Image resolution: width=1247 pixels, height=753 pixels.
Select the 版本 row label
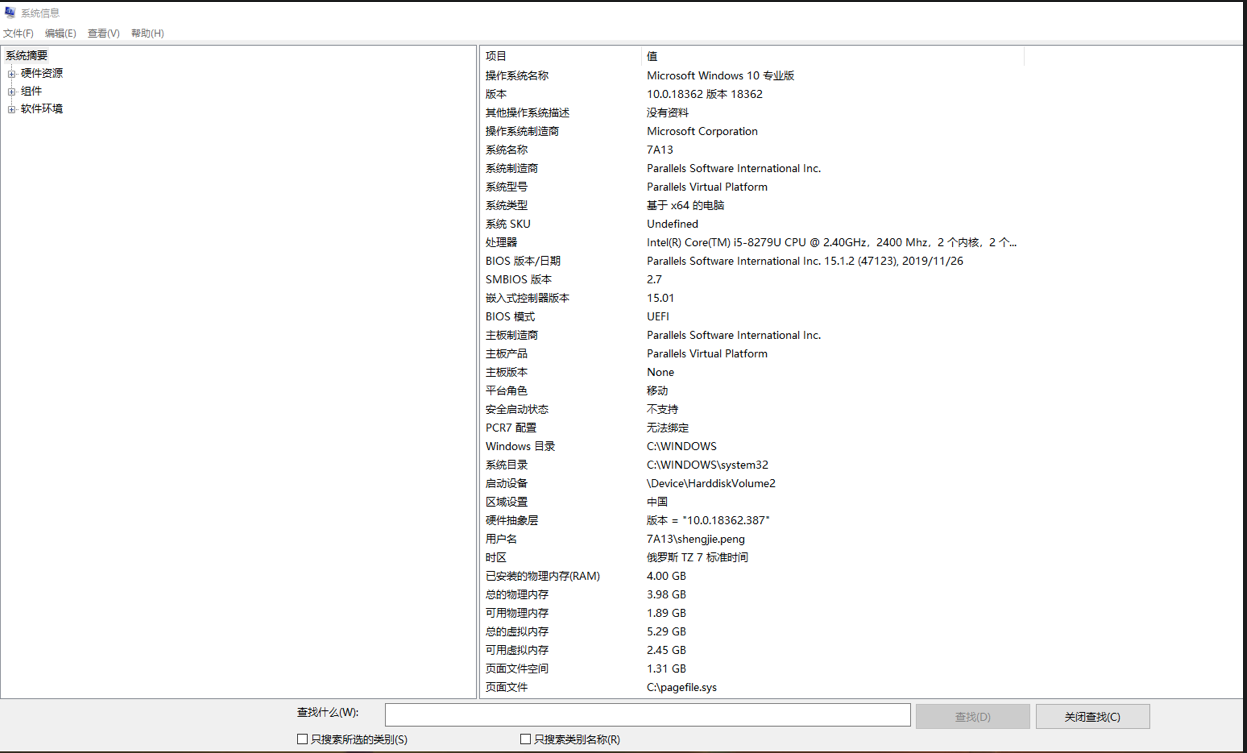pyautogui.click(x=496, y=94)
